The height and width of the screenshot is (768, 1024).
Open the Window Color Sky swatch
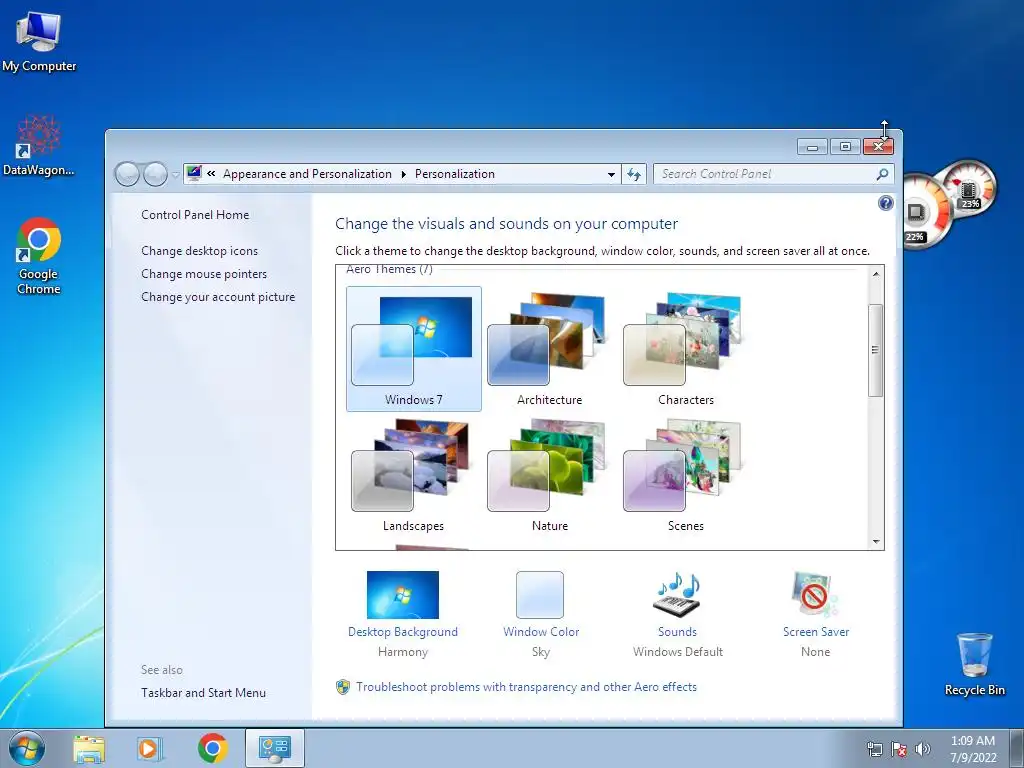pos(539,594)
